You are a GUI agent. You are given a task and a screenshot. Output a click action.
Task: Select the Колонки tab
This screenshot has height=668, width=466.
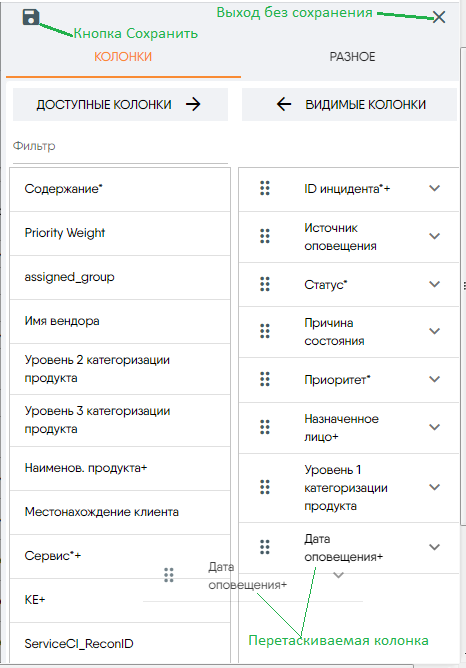123,57
